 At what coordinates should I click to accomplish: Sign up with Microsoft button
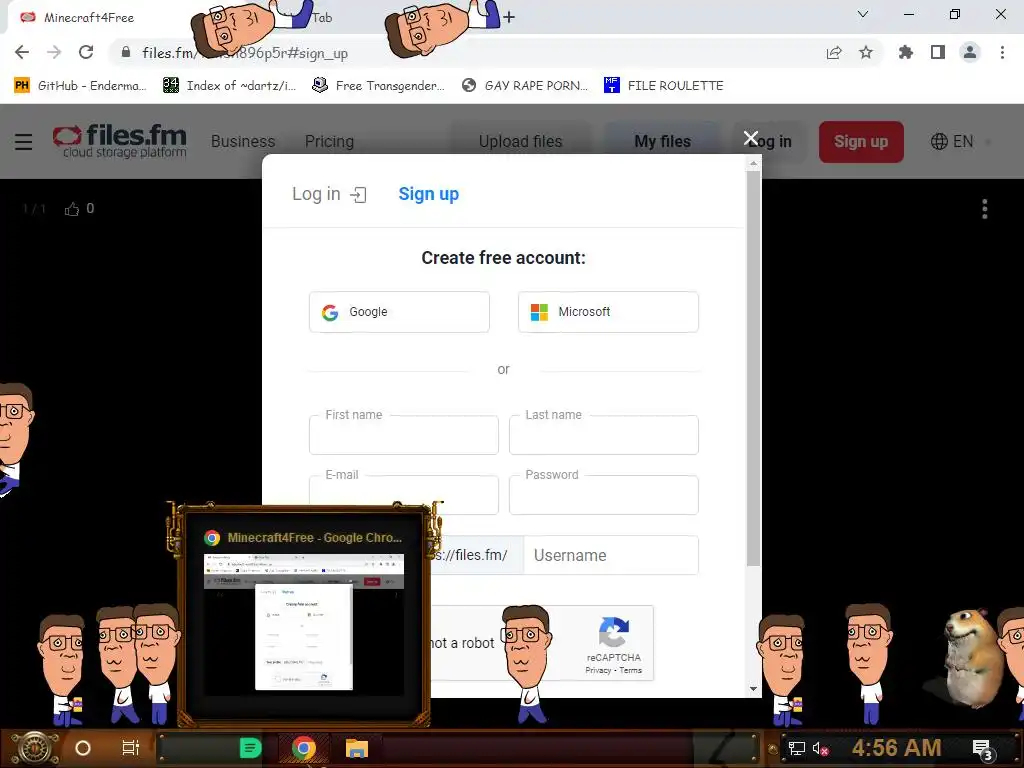point(608,312)
